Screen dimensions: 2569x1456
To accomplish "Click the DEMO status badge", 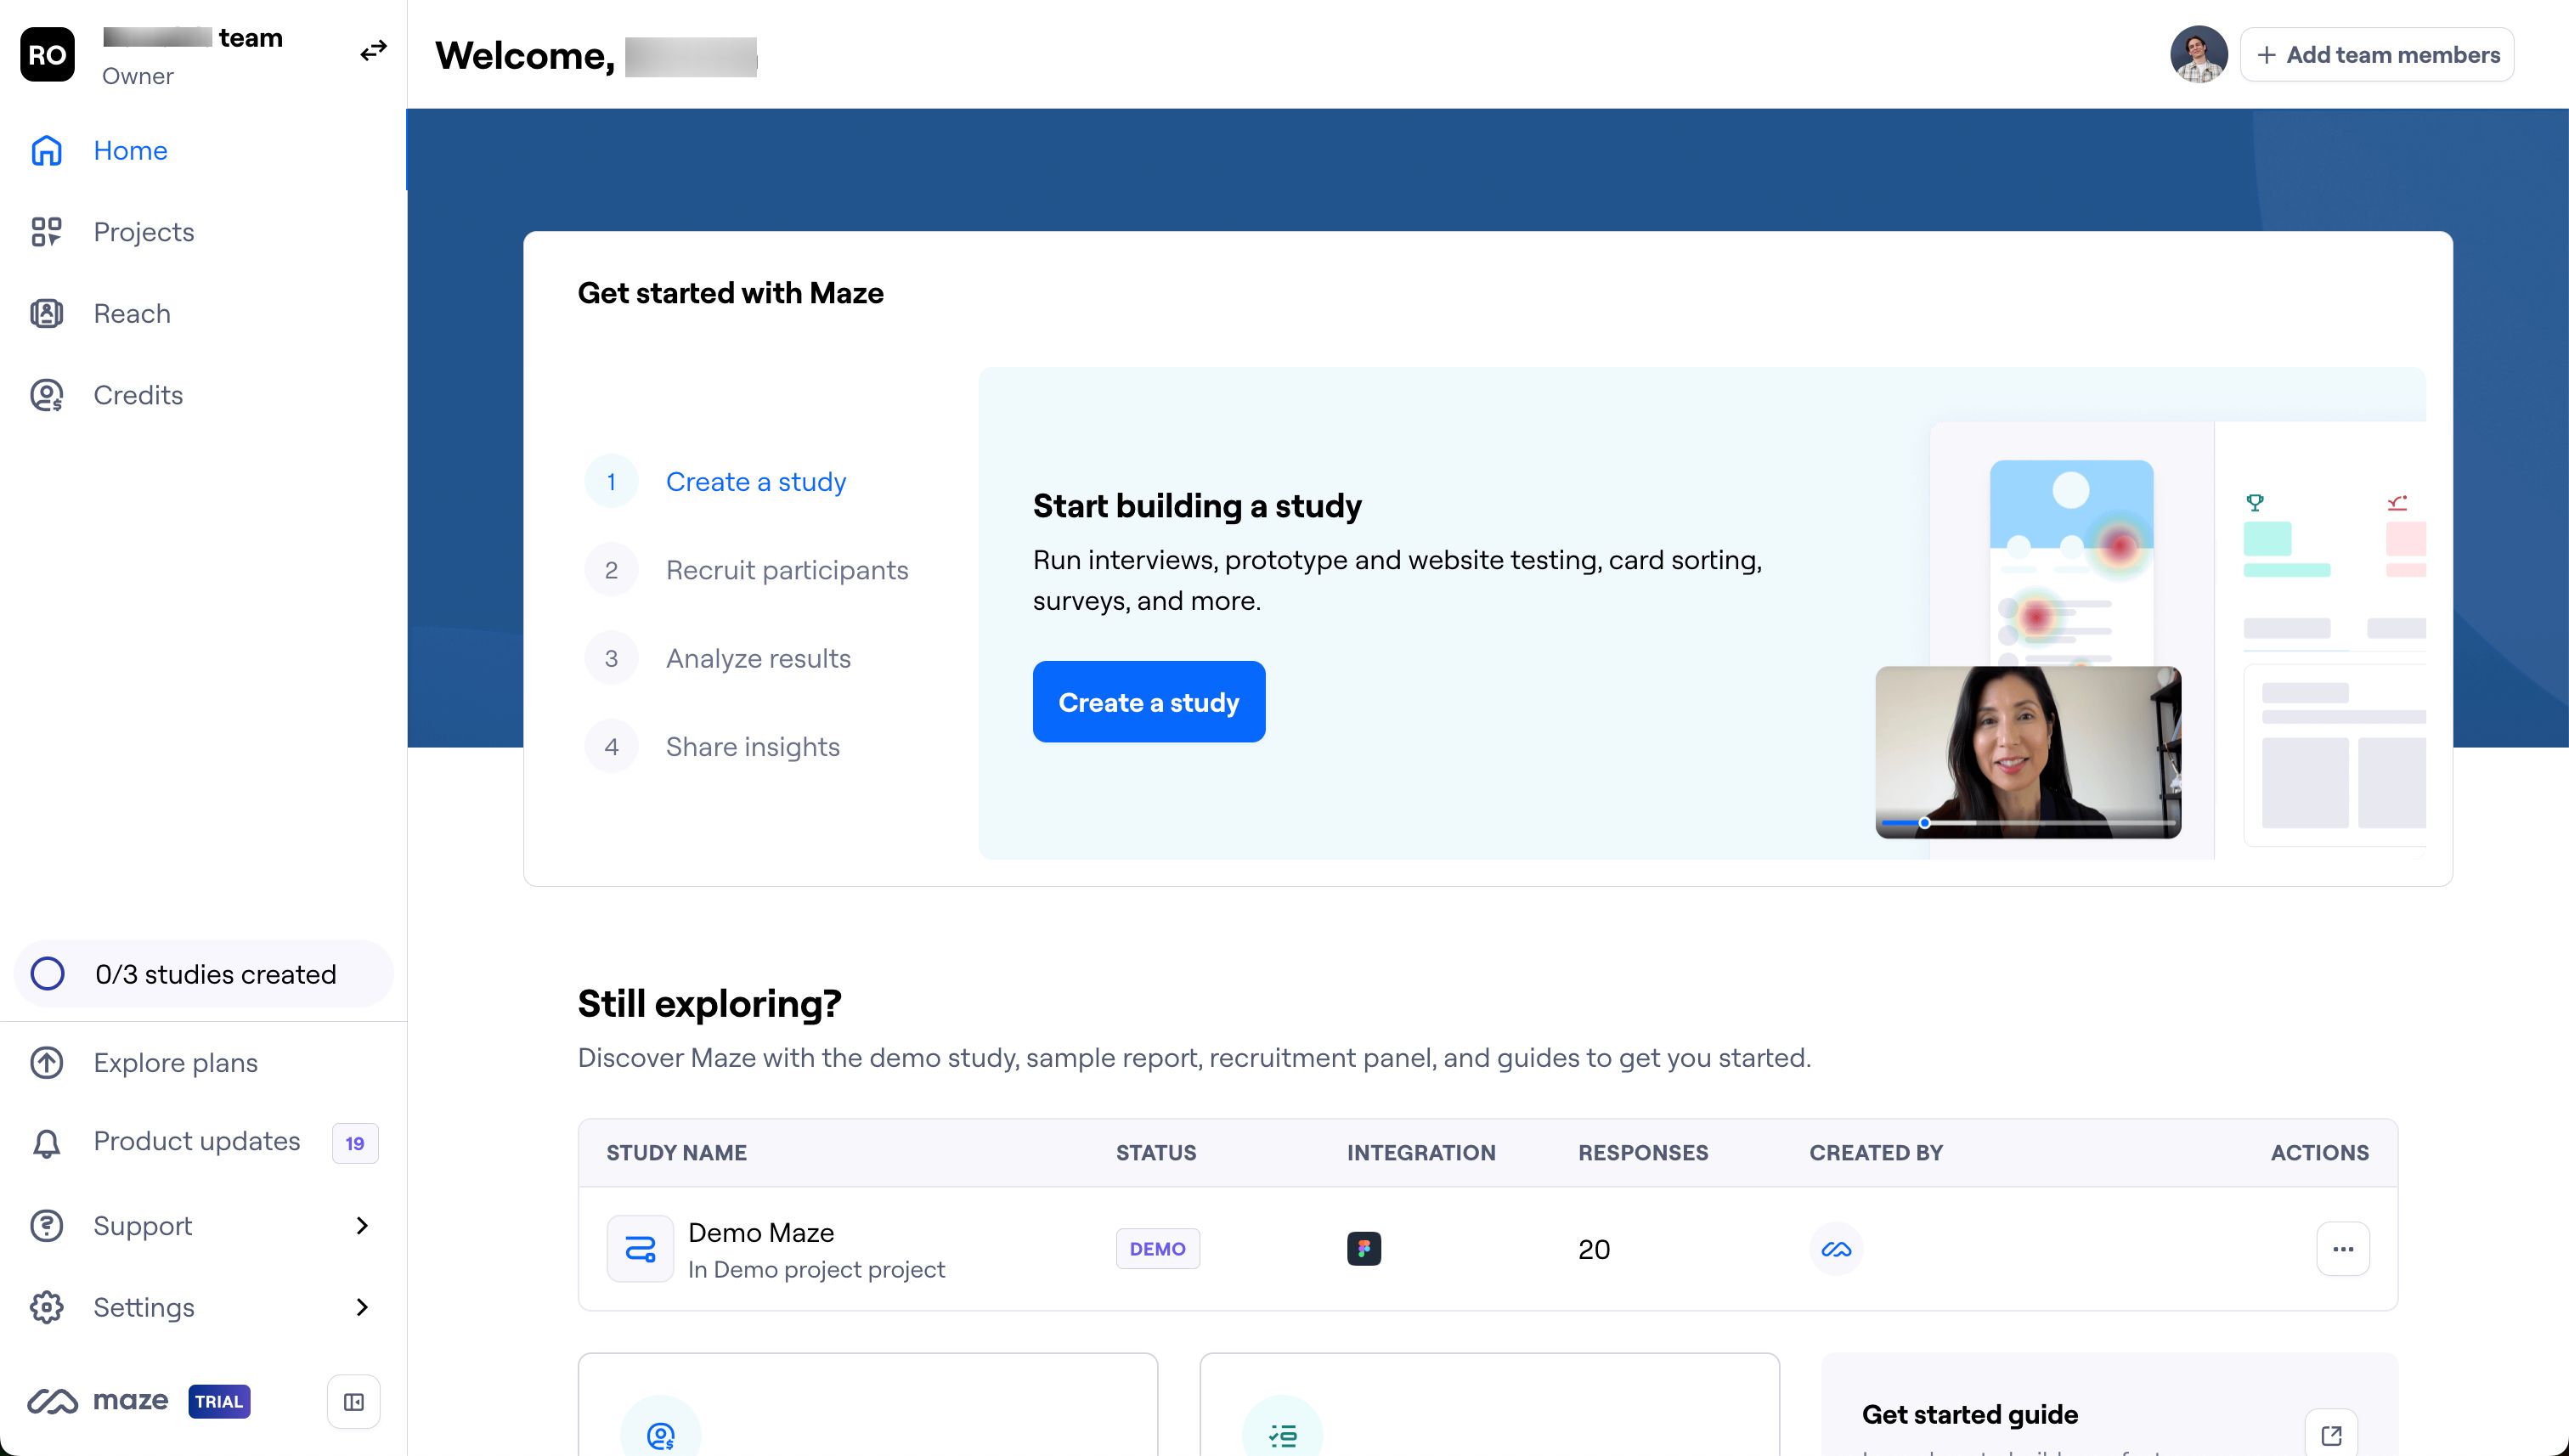I will tap(1158, 1248).
